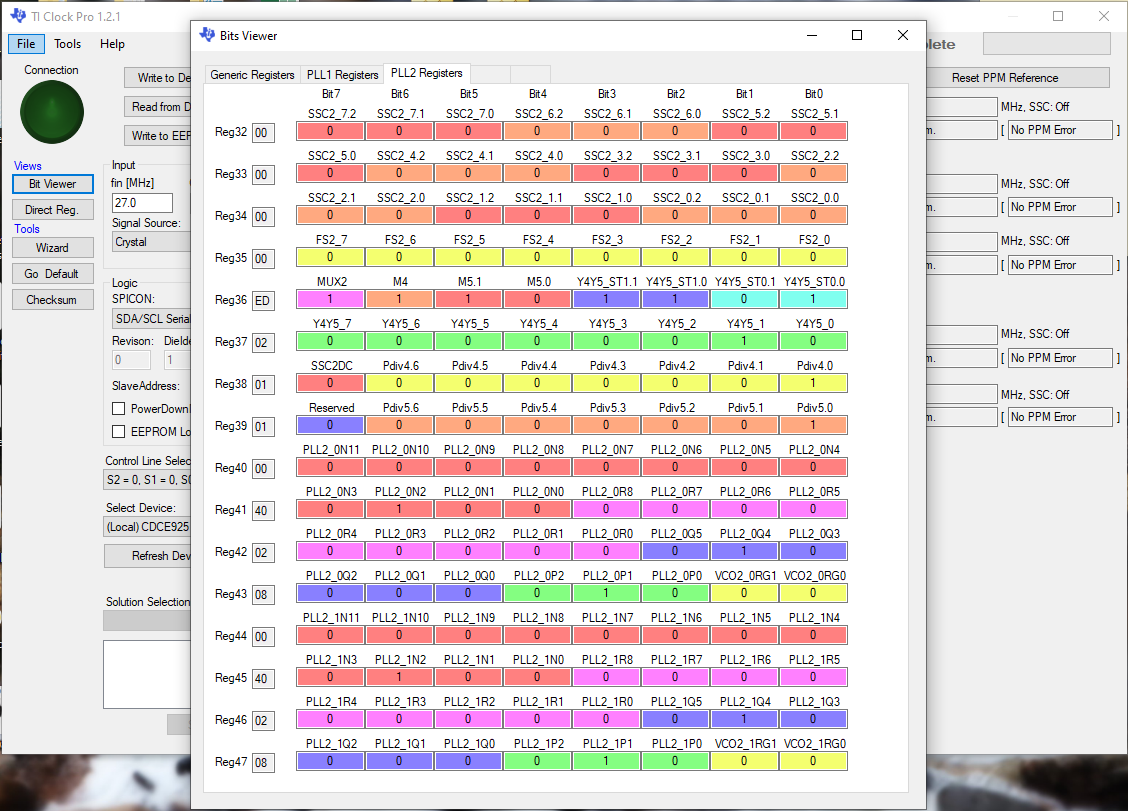The width and height of the screenshot is (1128, 811).
Task: Click the Reg38 hex value field
Action: click(263, 385)
